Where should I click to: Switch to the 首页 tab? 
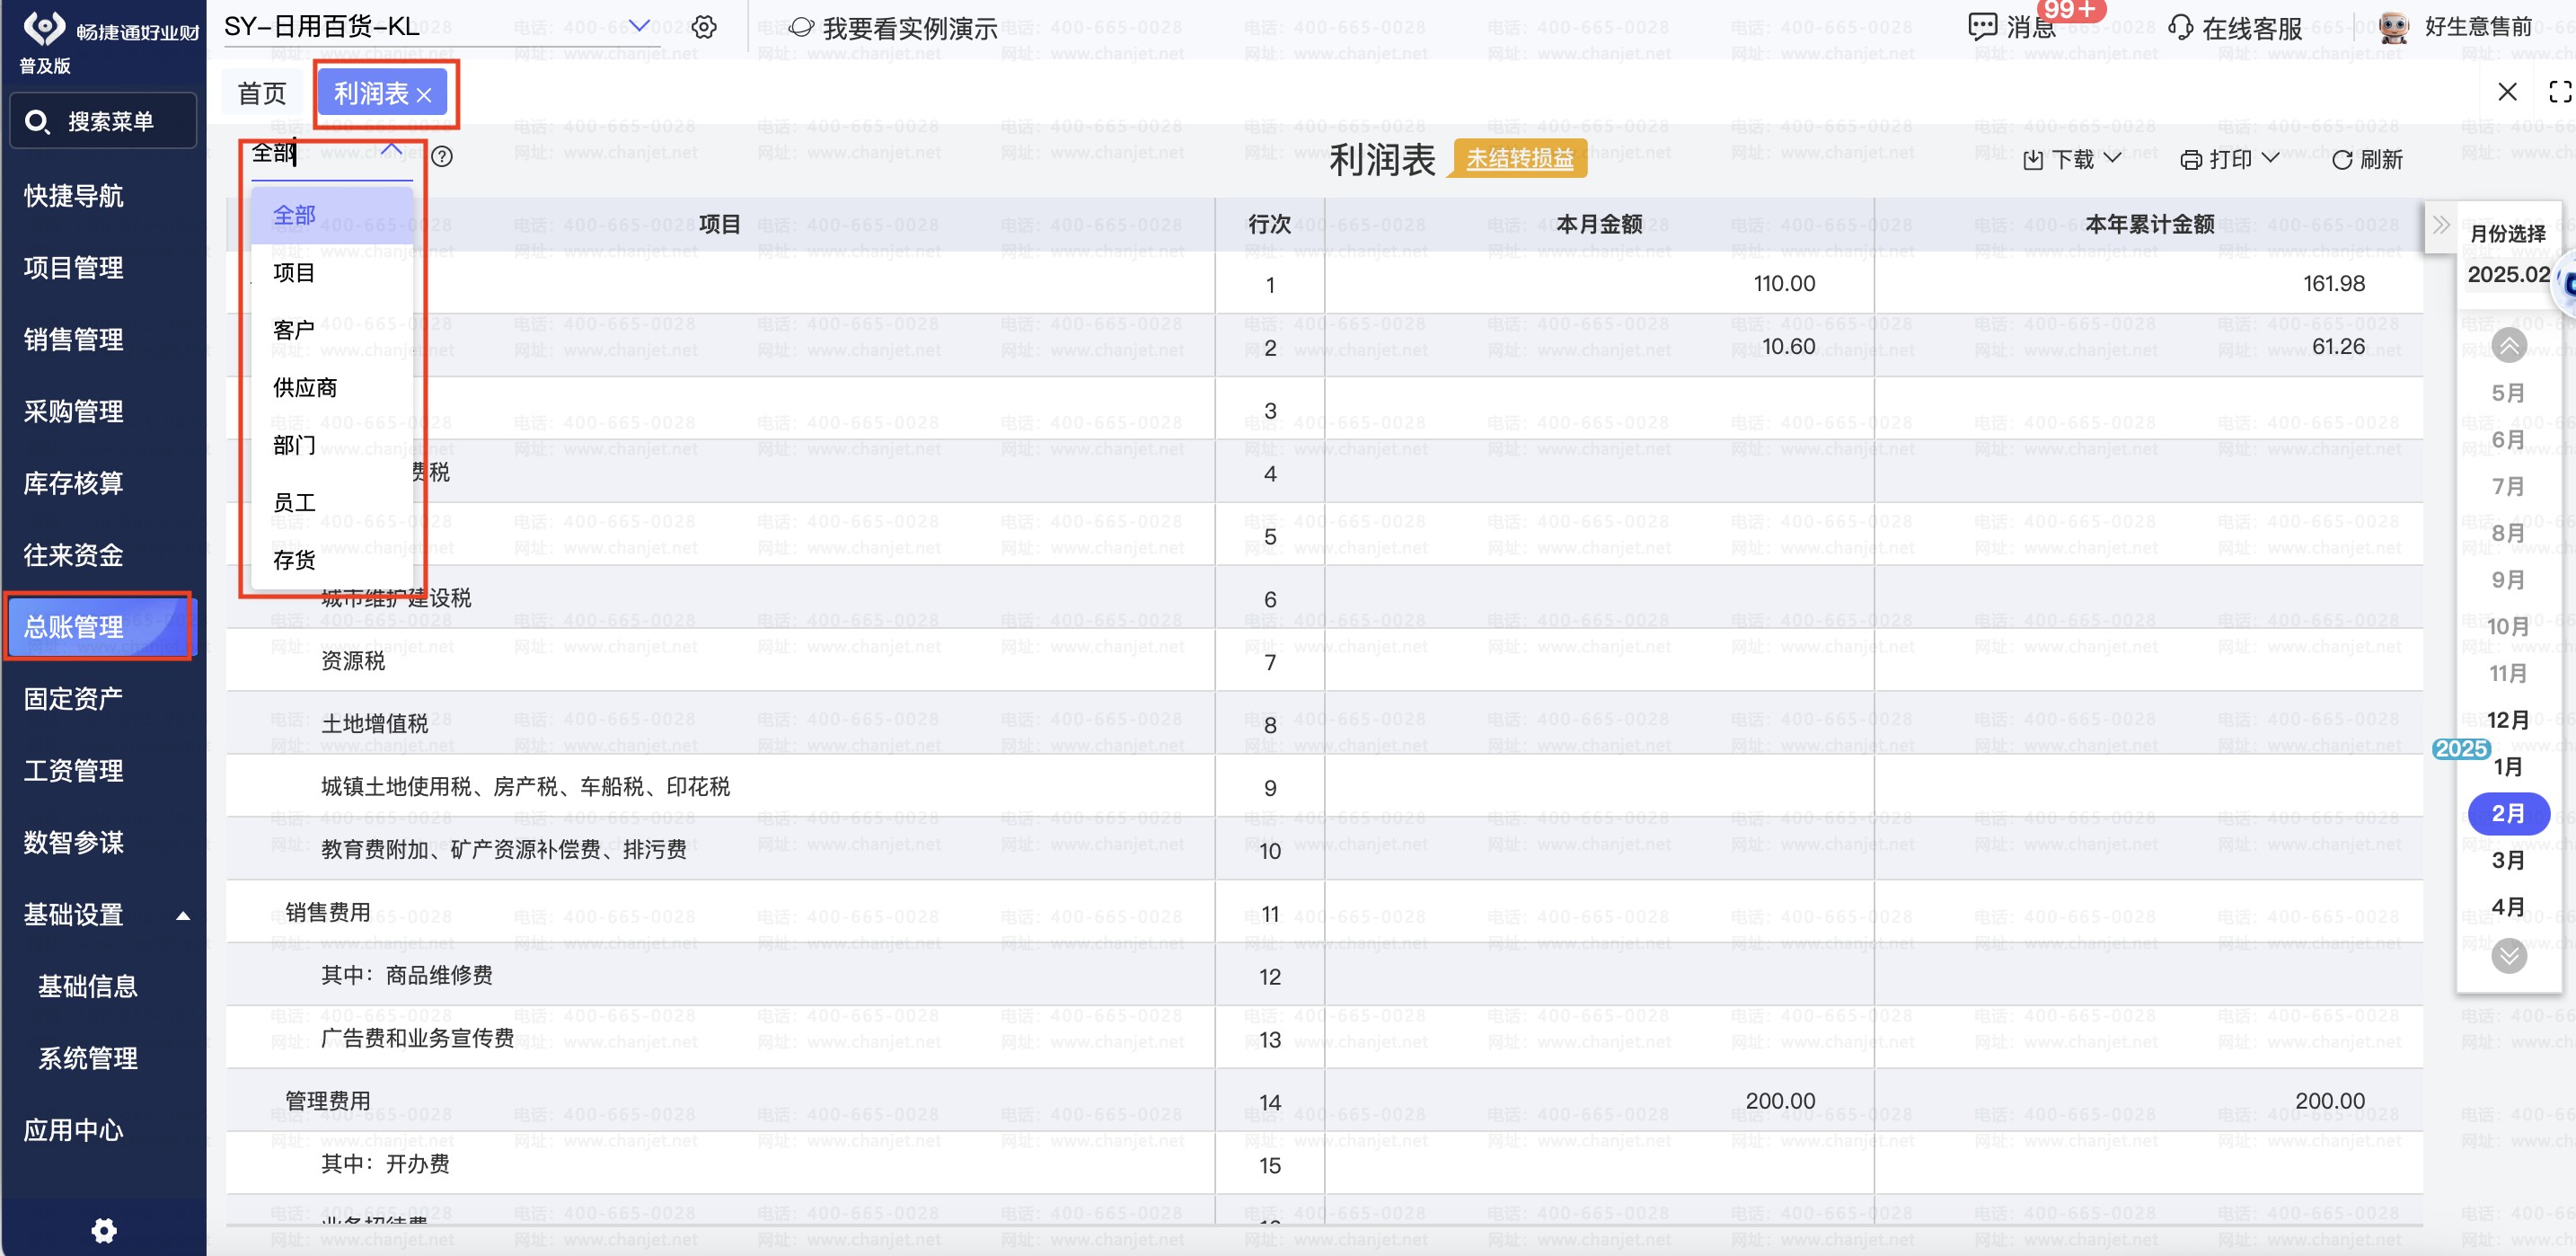click(262, 94)
